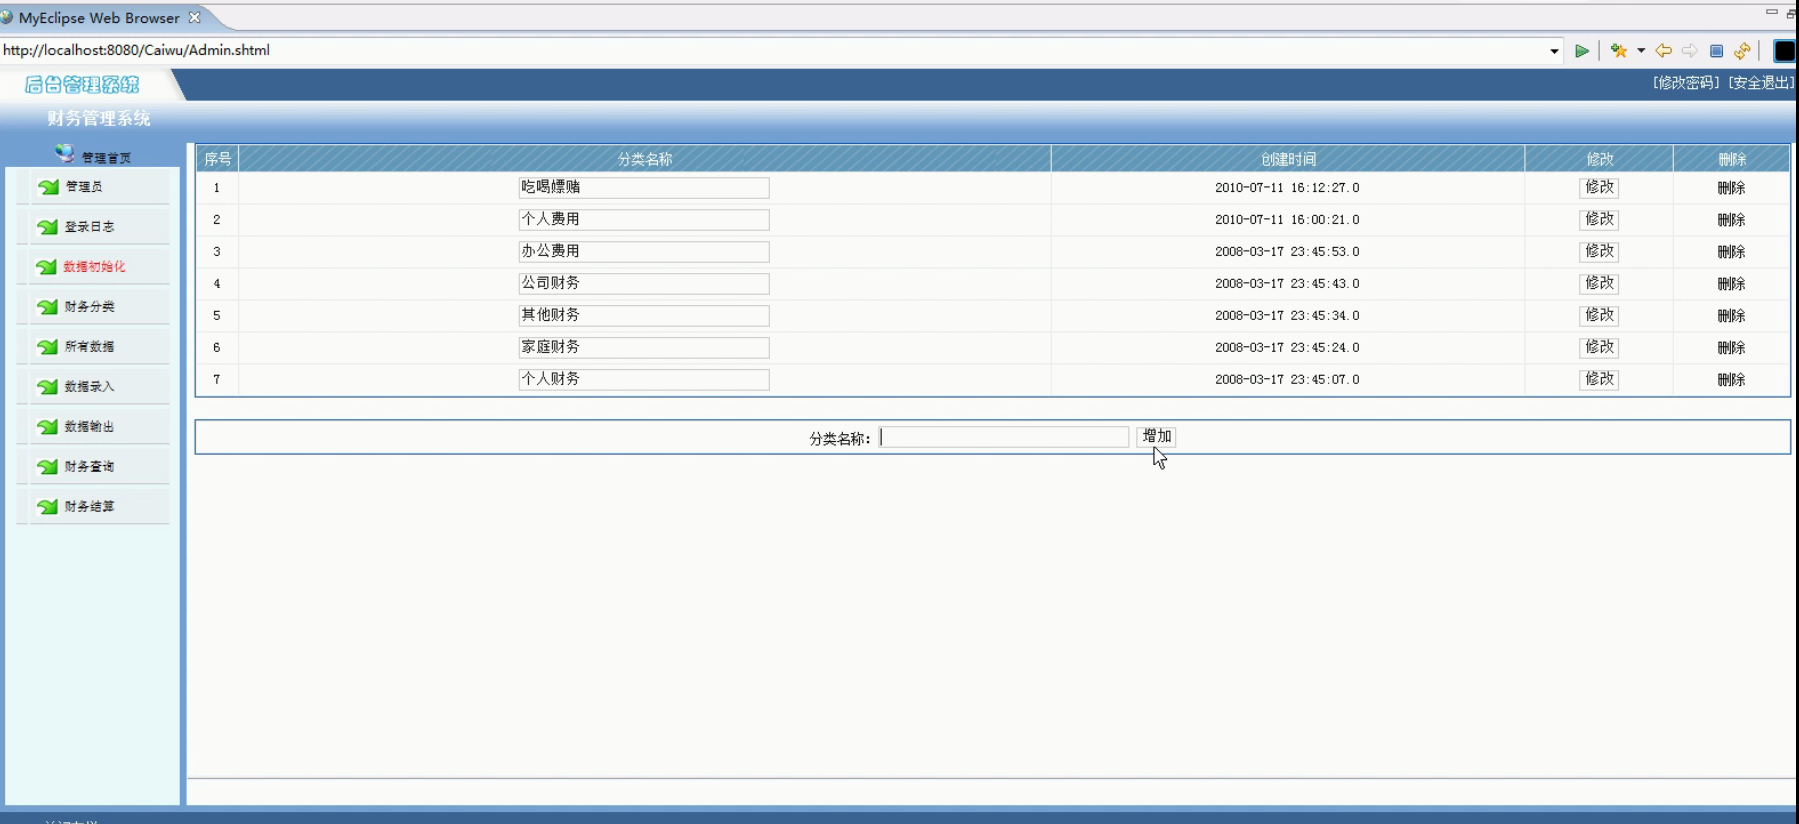The width and height of the screenshot is (1799, 824).
Task: Delete row 7 with 删除 link
Action: pyautogui.click(x=1731, y=380)
